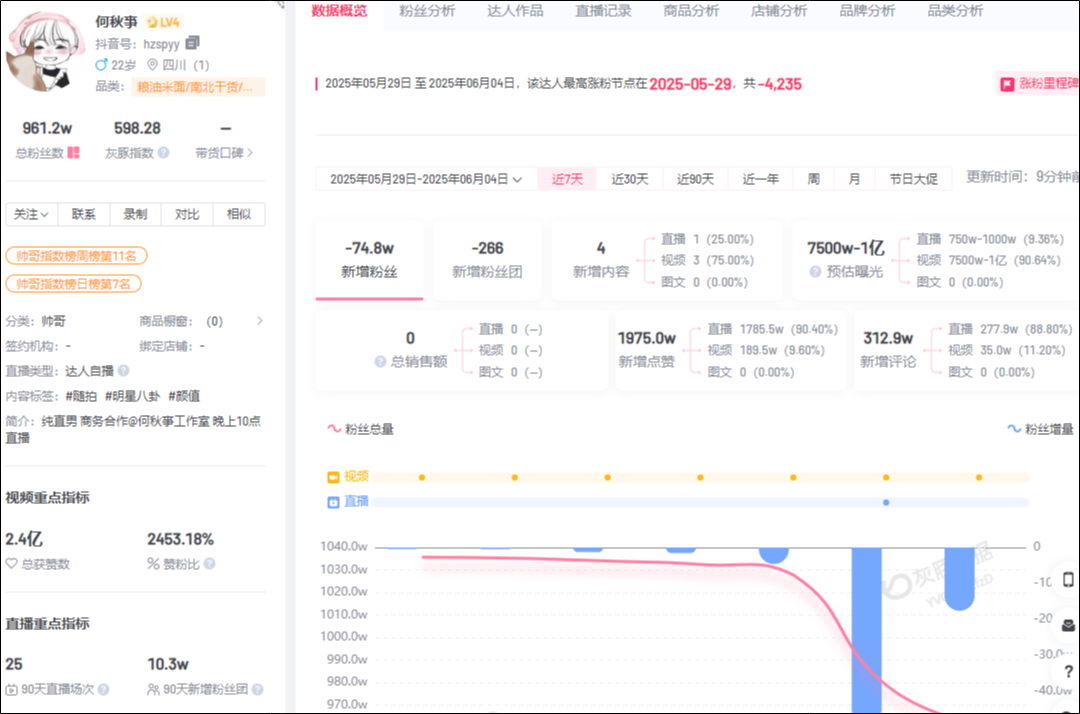Click the 对比 button
This screenshot has width=1080, height=714.
pyautogui.click(x=187, y=214)
